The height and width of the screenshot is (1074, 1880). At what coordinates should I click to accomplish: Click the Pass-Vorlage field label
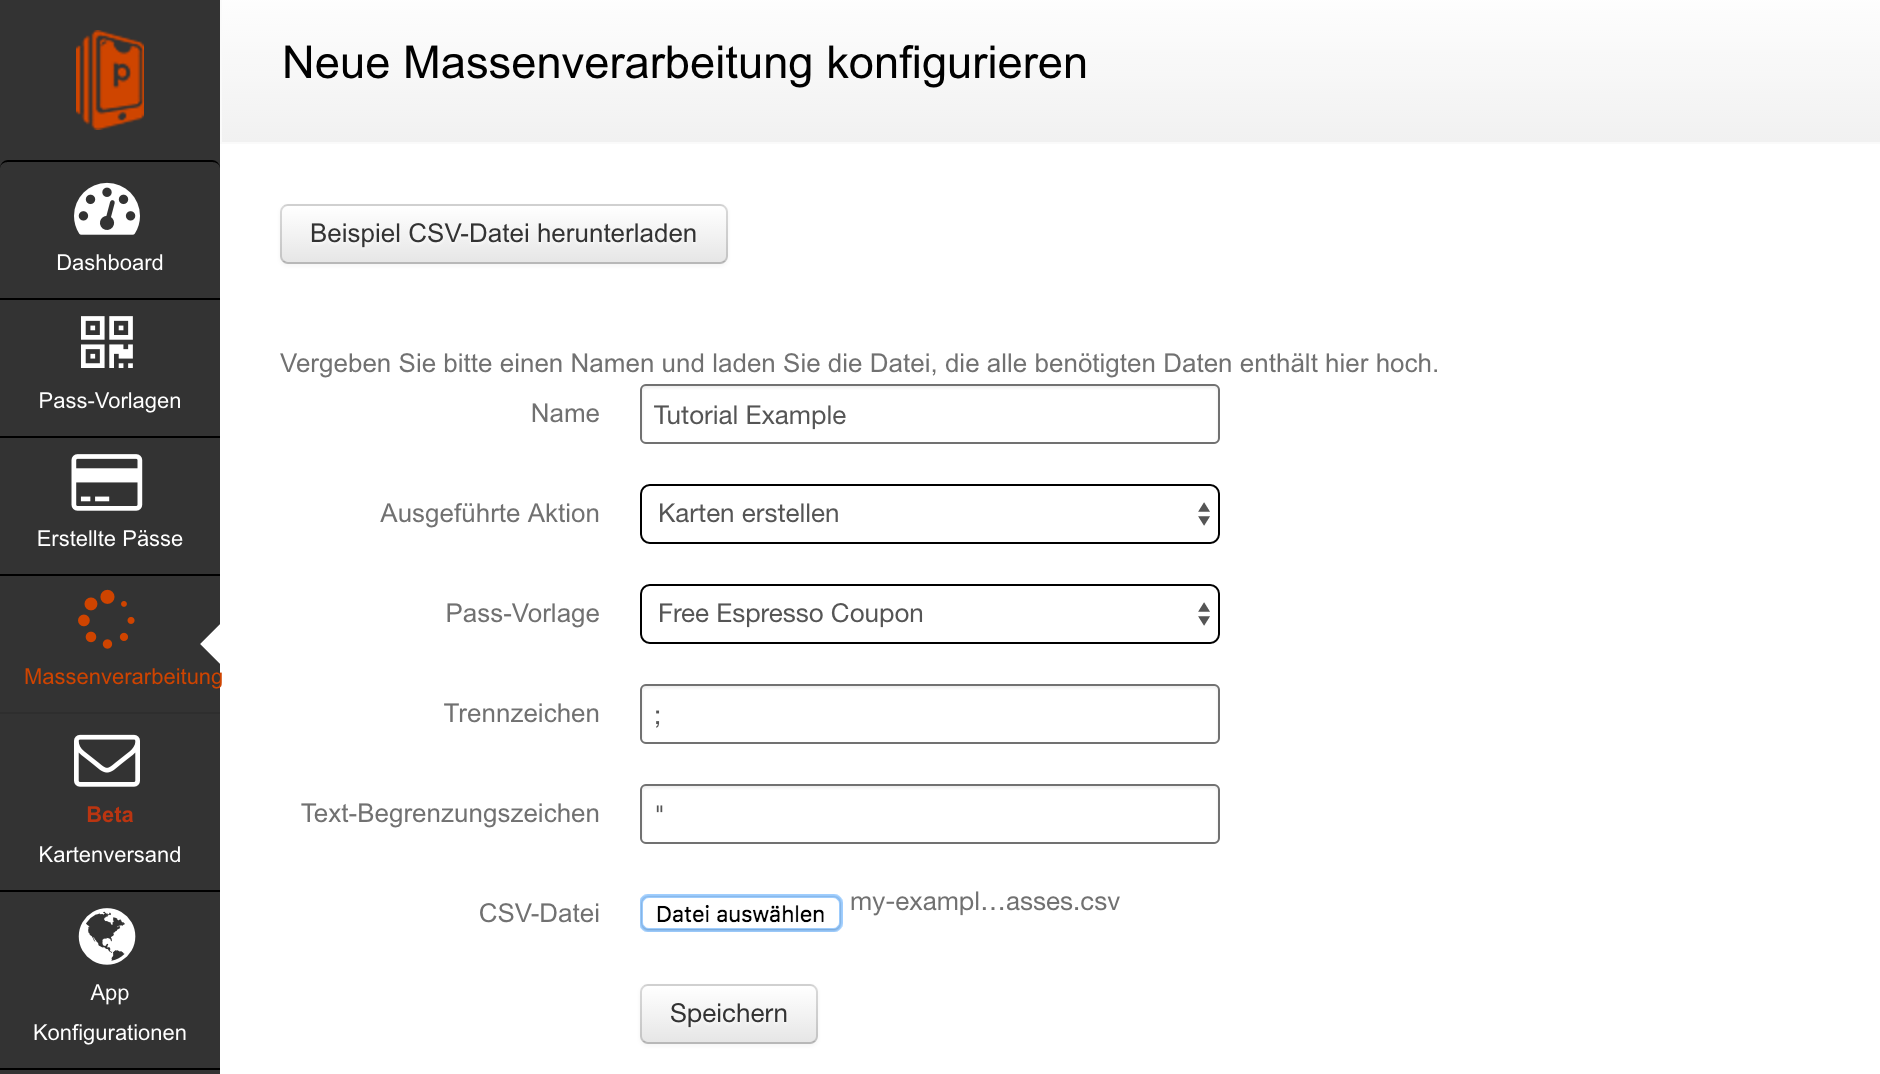click(x=522, y=613)
